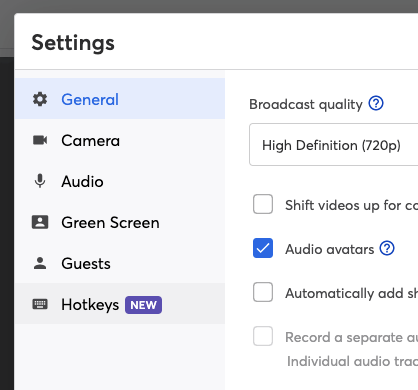Click the Individual audio tracks note
Image resolution: width=418 pixels, height=390 pixels.
click(352, 361)
